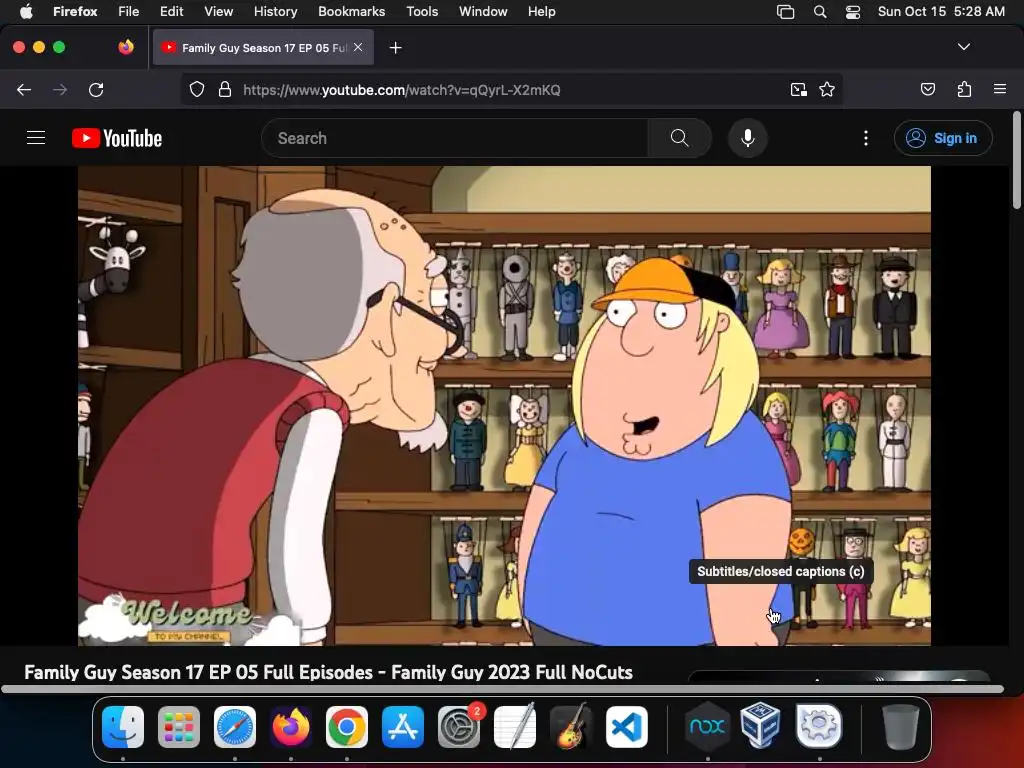Focus the YouTube Search field

coord(455,138)
